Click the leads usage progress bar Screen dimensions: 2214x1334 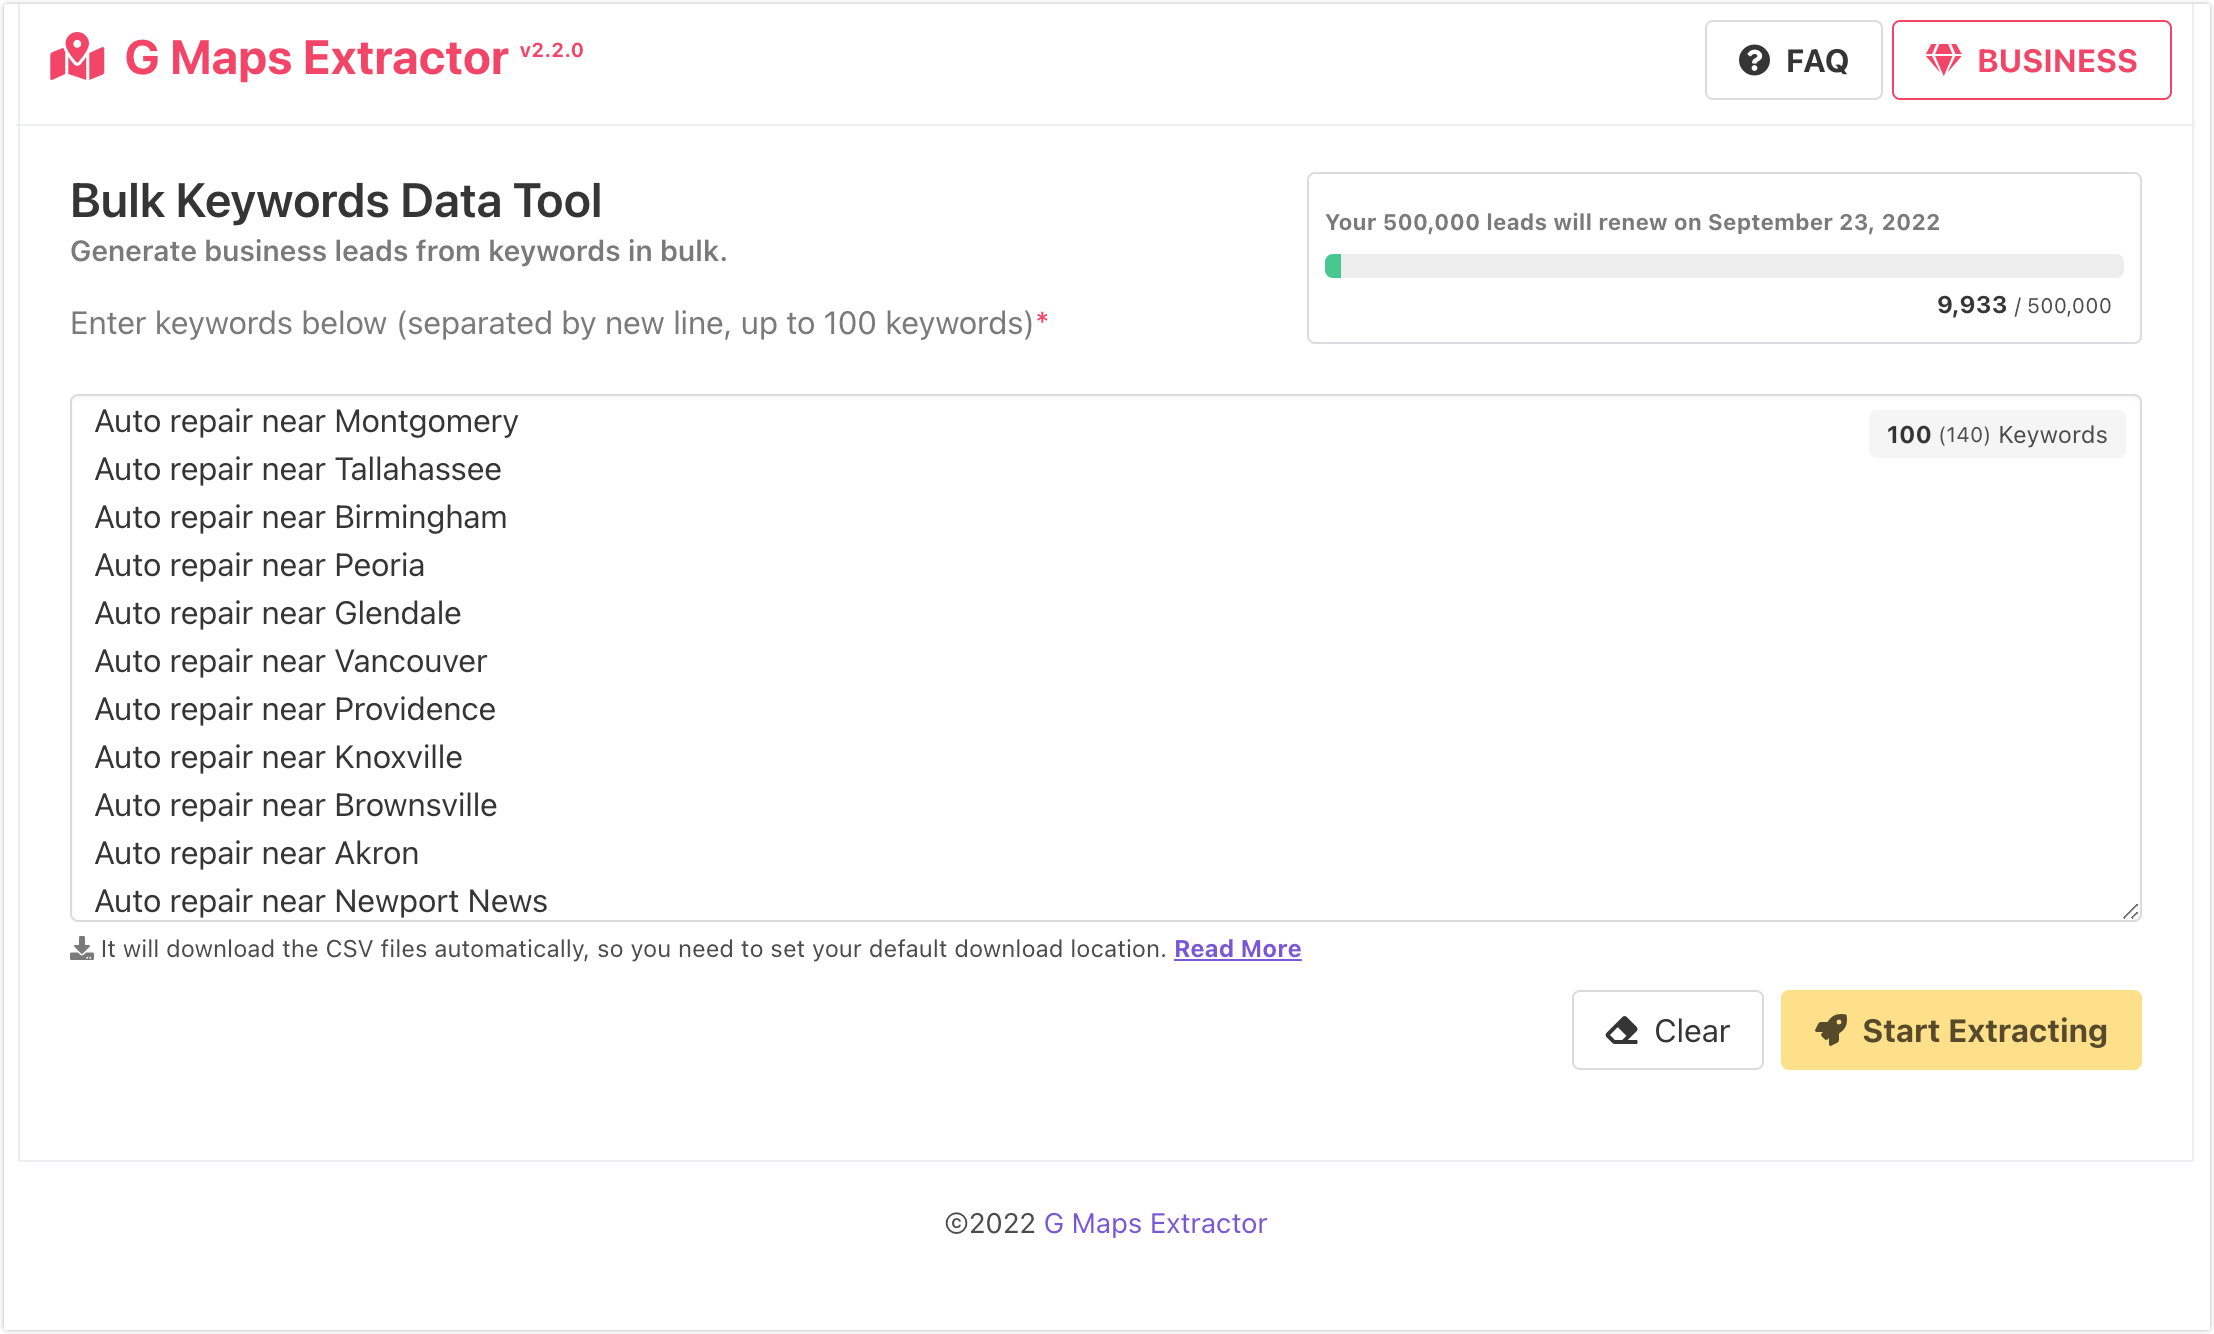(x=1723, y=266)
